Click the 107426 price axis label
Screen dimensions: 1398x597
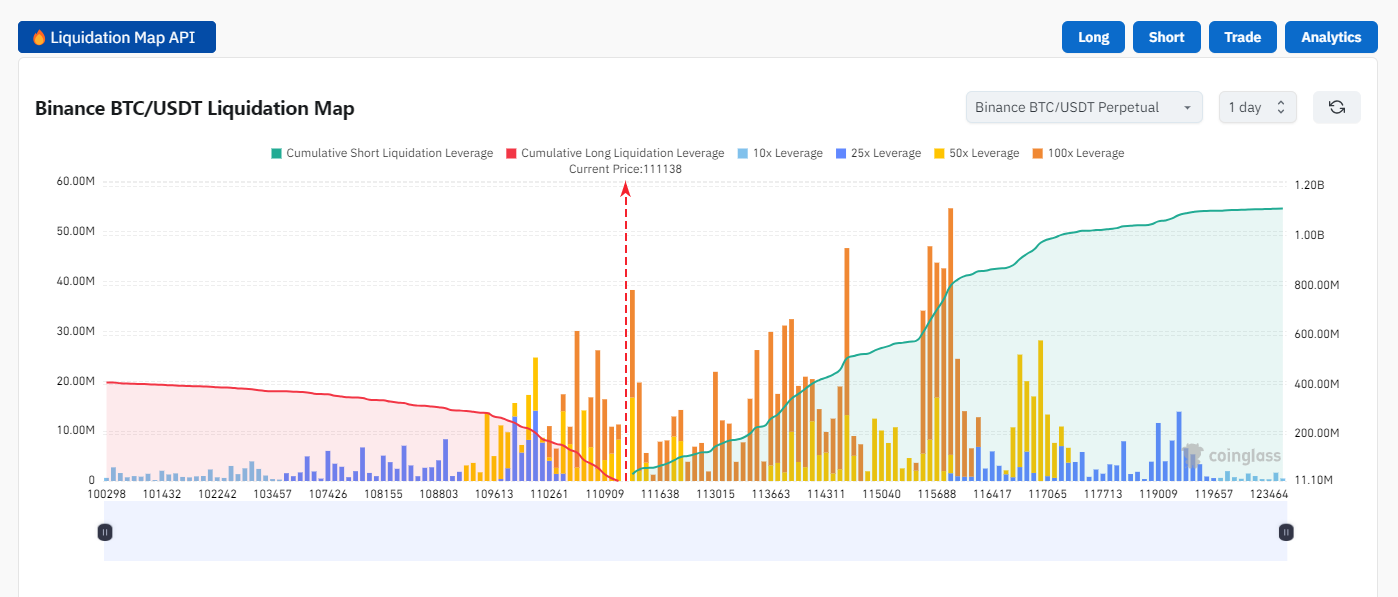pyautogui.click(x=328, y=494)
